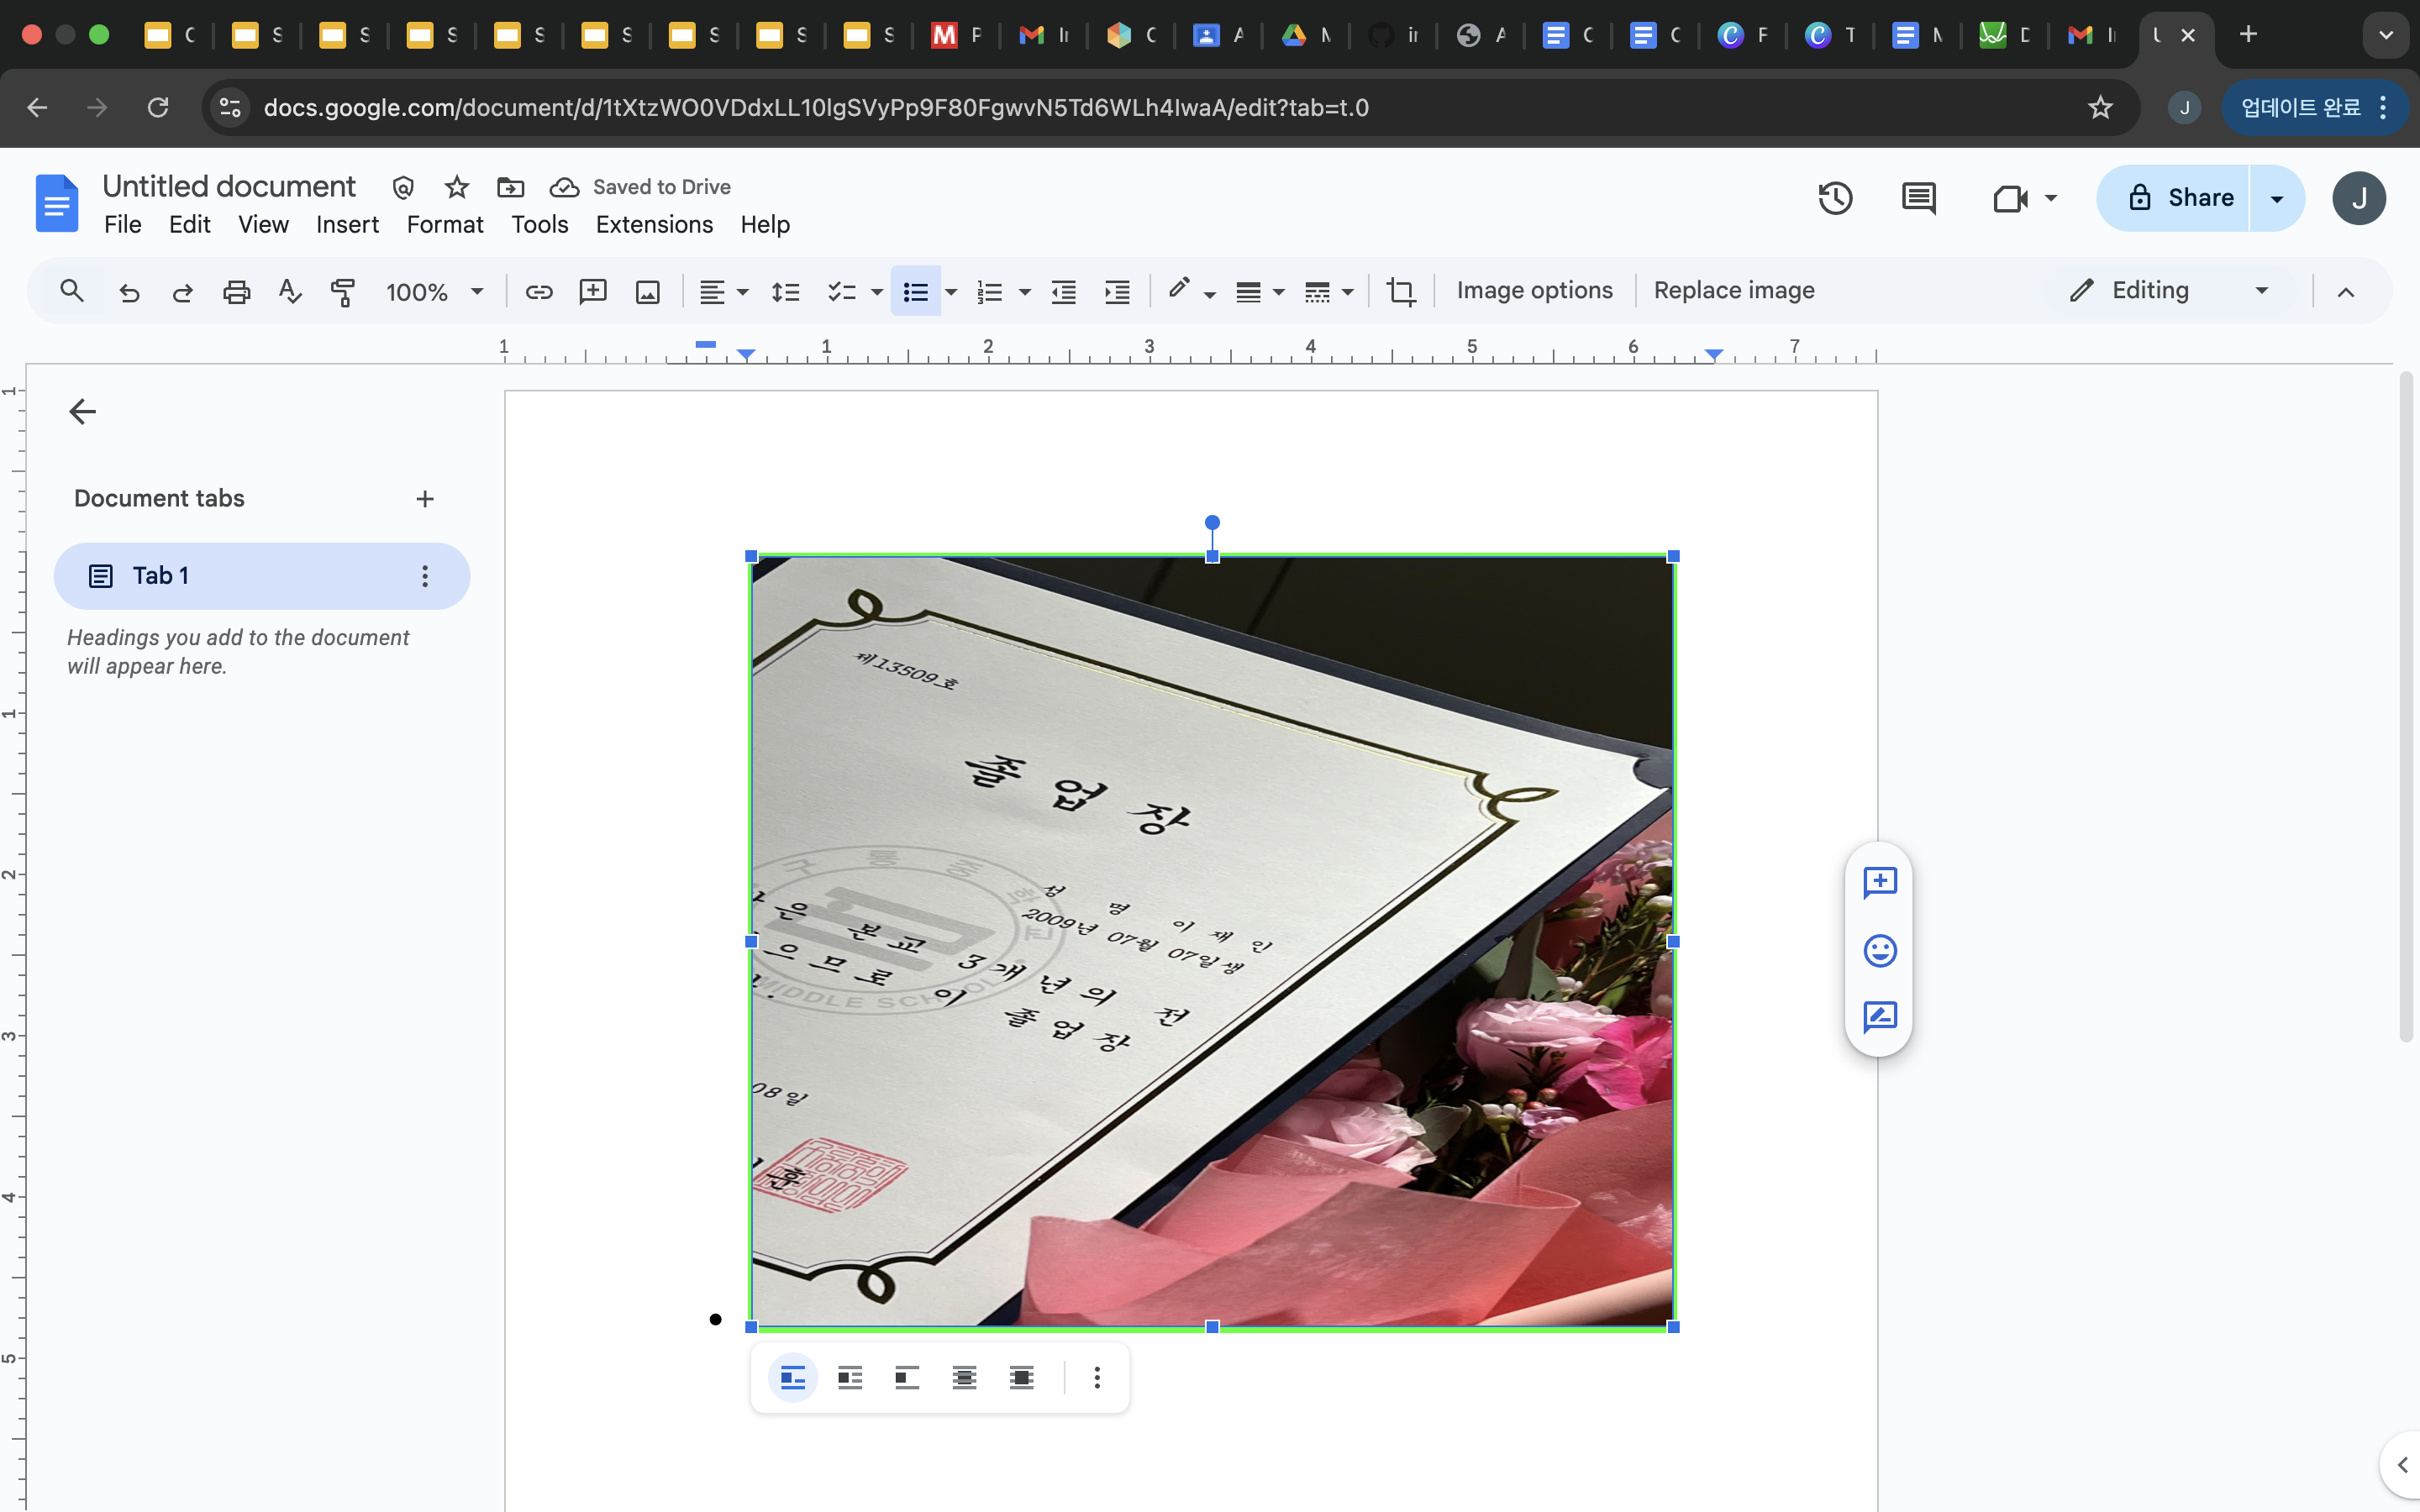
Task: Open the border color pencil tool
Action: pos(1179,289)
